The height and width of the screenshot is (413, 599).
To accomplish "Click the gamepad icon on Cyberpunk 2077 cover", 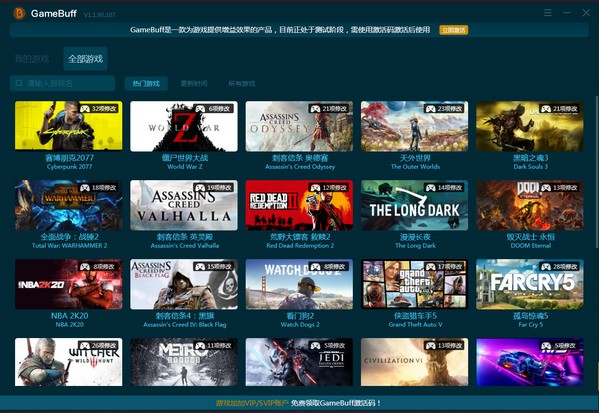I will tap(85, 109).
